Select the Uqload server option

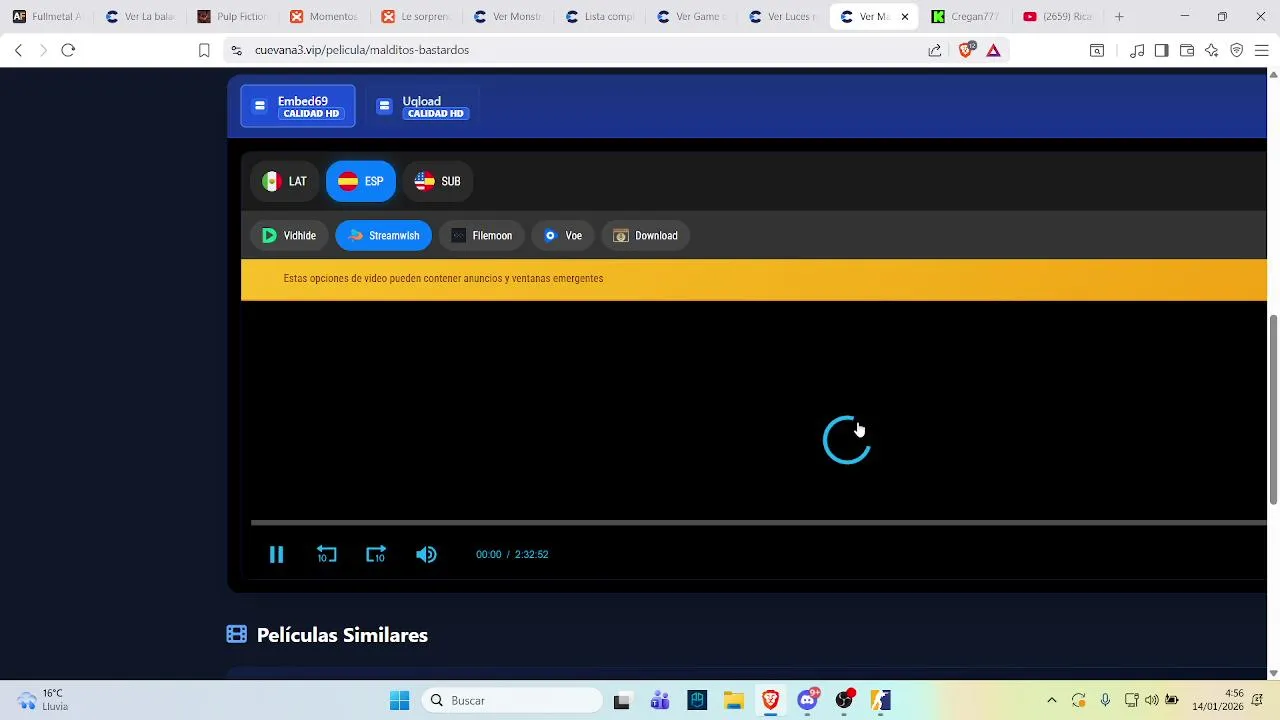coord(422,106)
